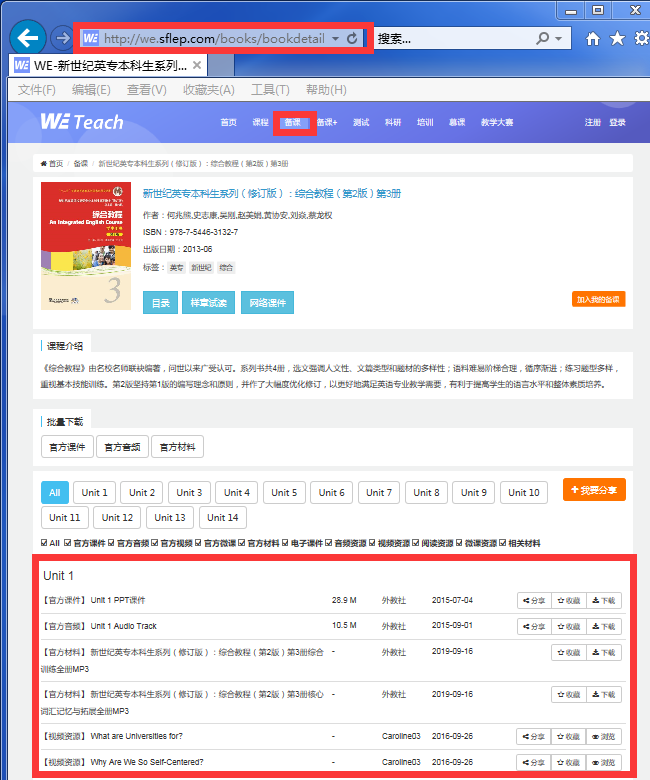Toggle the 电子课件 filter checkbox
The image size is (650, 780).
285,543
